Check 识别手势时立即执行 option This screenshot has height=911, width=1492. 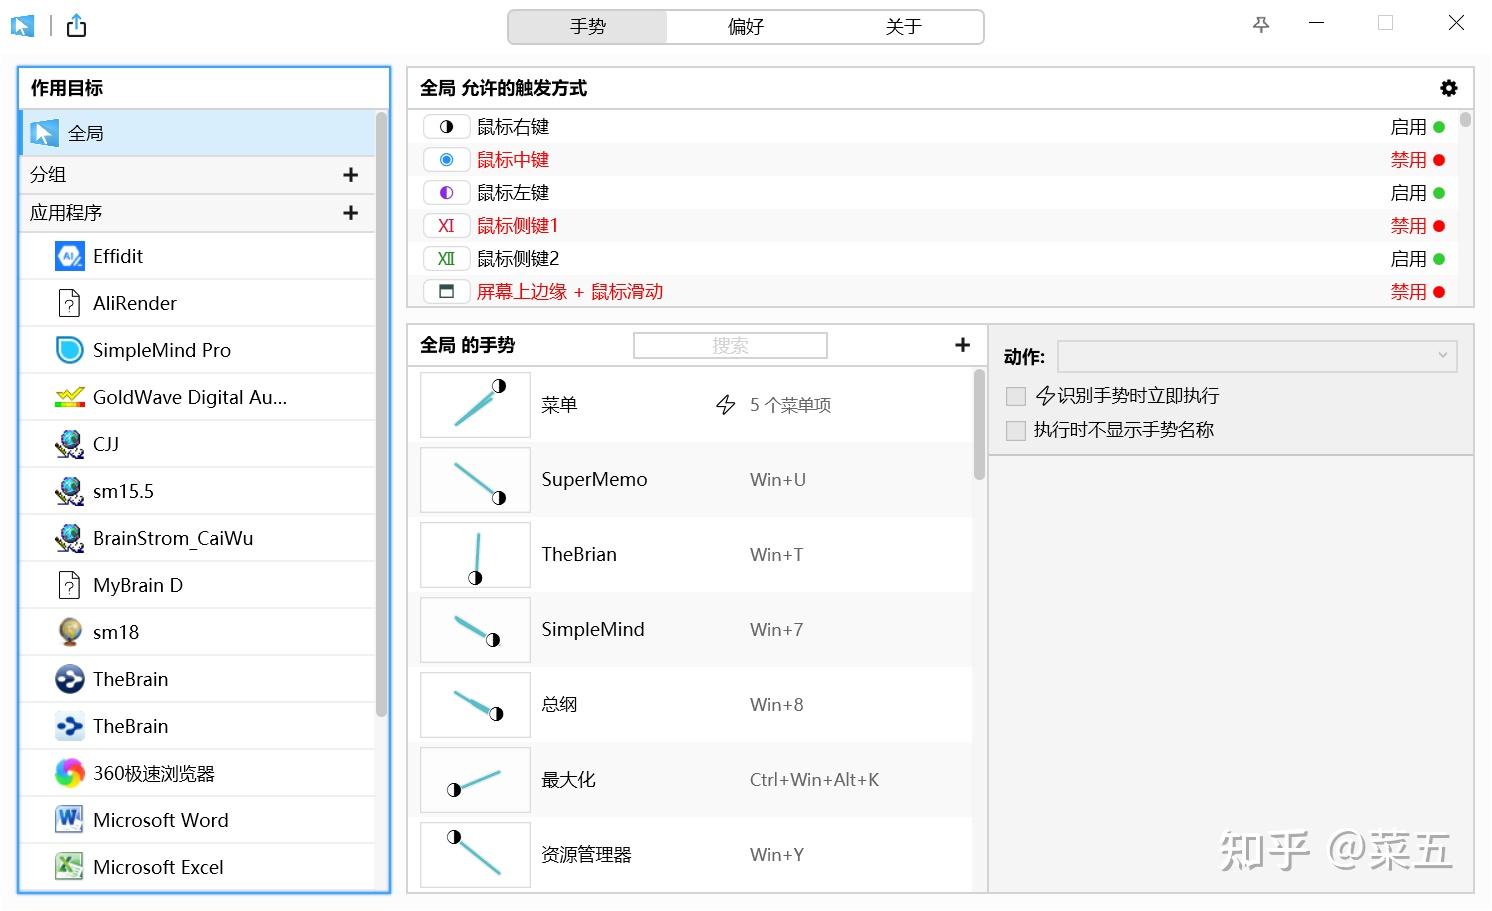coord(1015,395)
